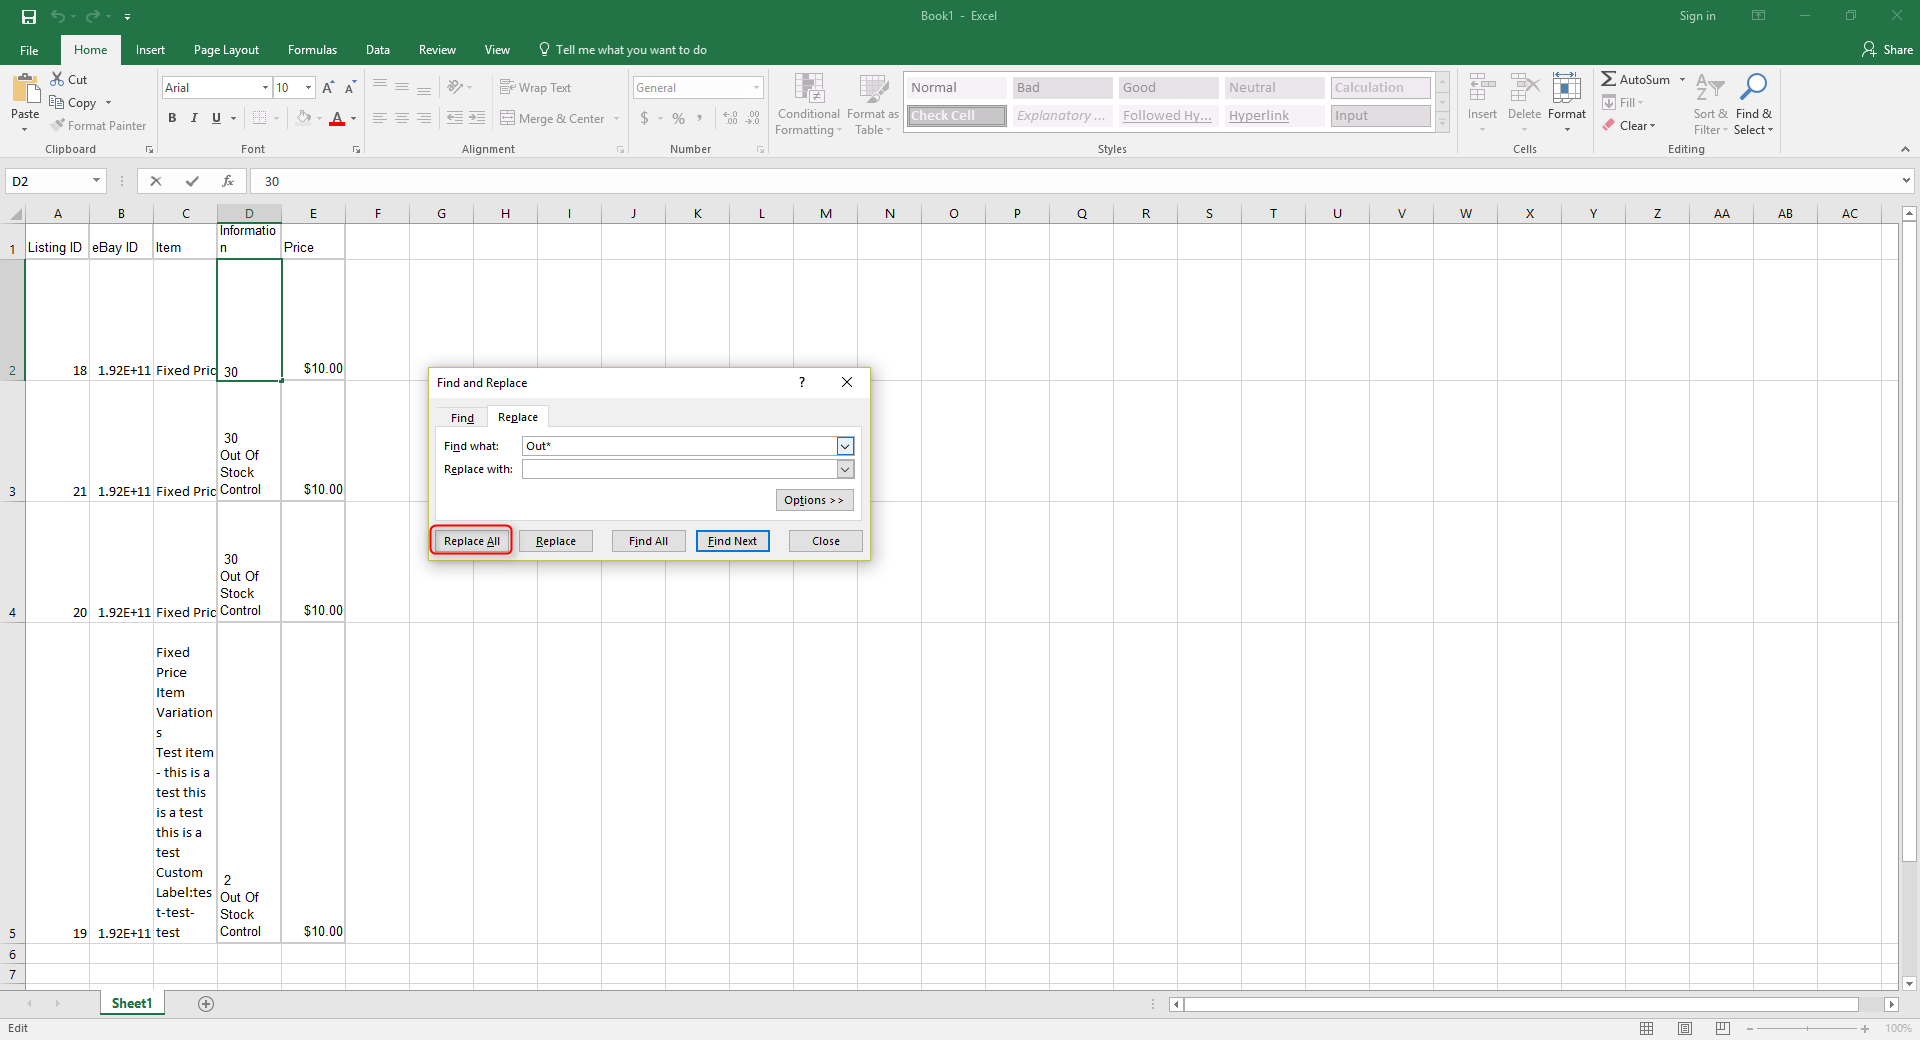This screenshot has width=1920, height=1040.
Task: Open the Find & Select menu
Action: tap(1753, 104)
